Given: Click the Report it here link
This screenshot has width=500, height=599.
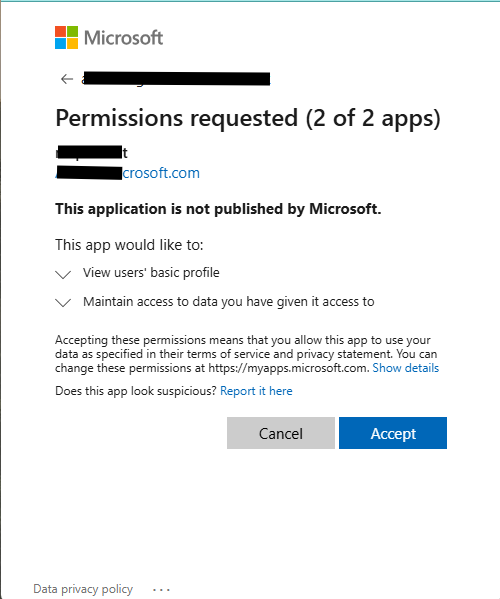Looking at the screenshot, I should pyautogui.click(x=256, y=391).
